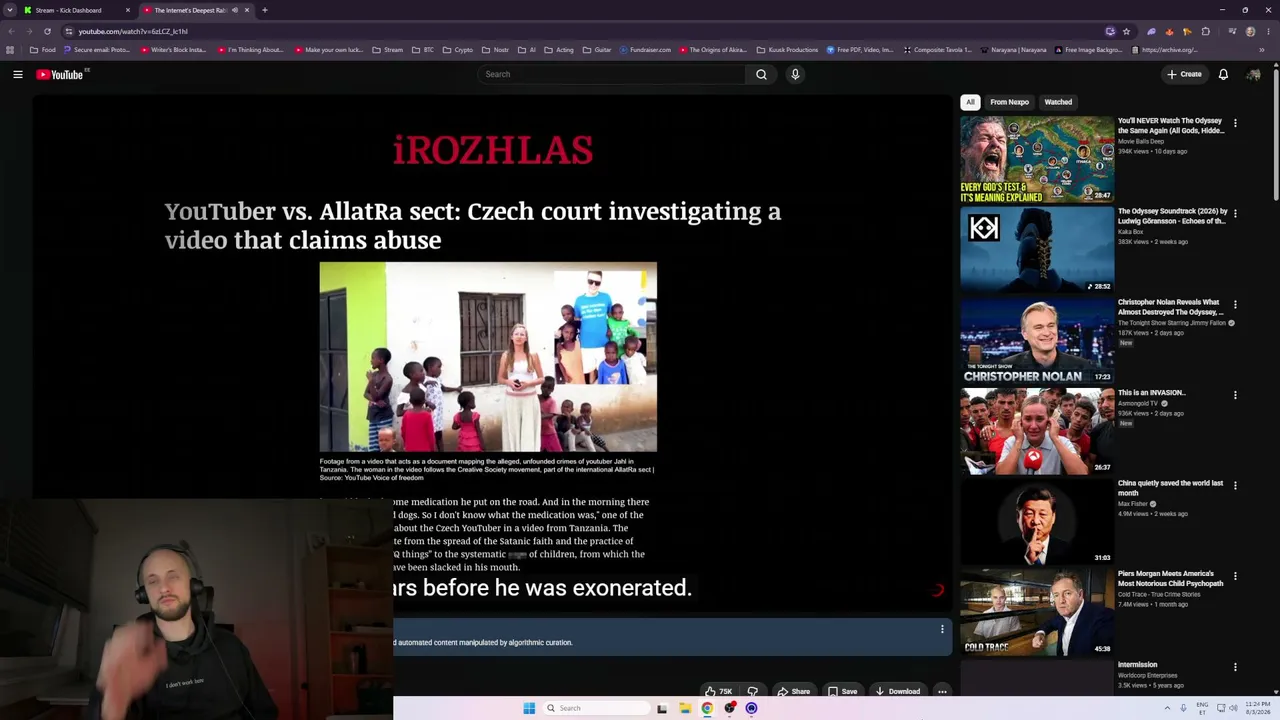
Task: Open the taskbar clock showing 11:24 PM
Action: [x=1256, y=708]
